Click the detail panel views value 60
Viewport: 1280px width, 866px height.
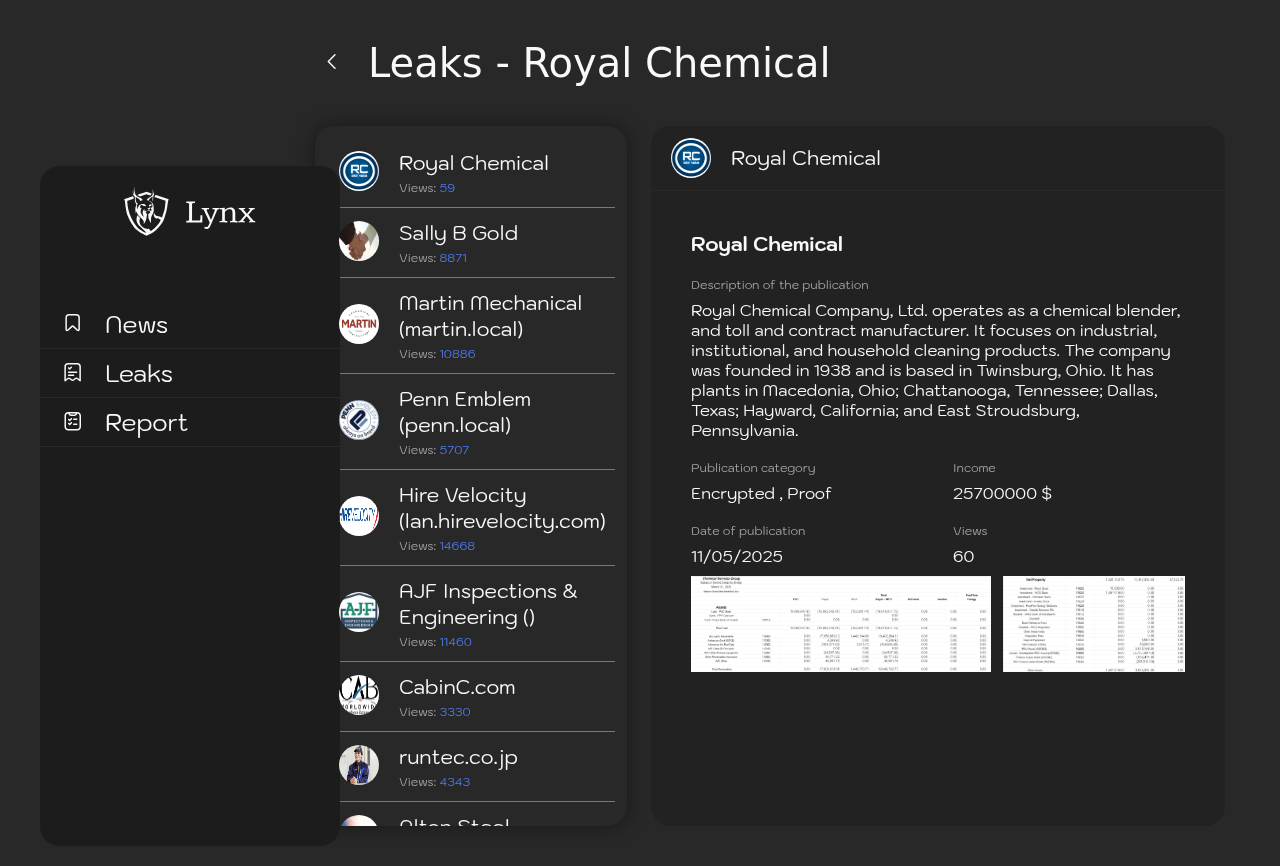[964, 556]
